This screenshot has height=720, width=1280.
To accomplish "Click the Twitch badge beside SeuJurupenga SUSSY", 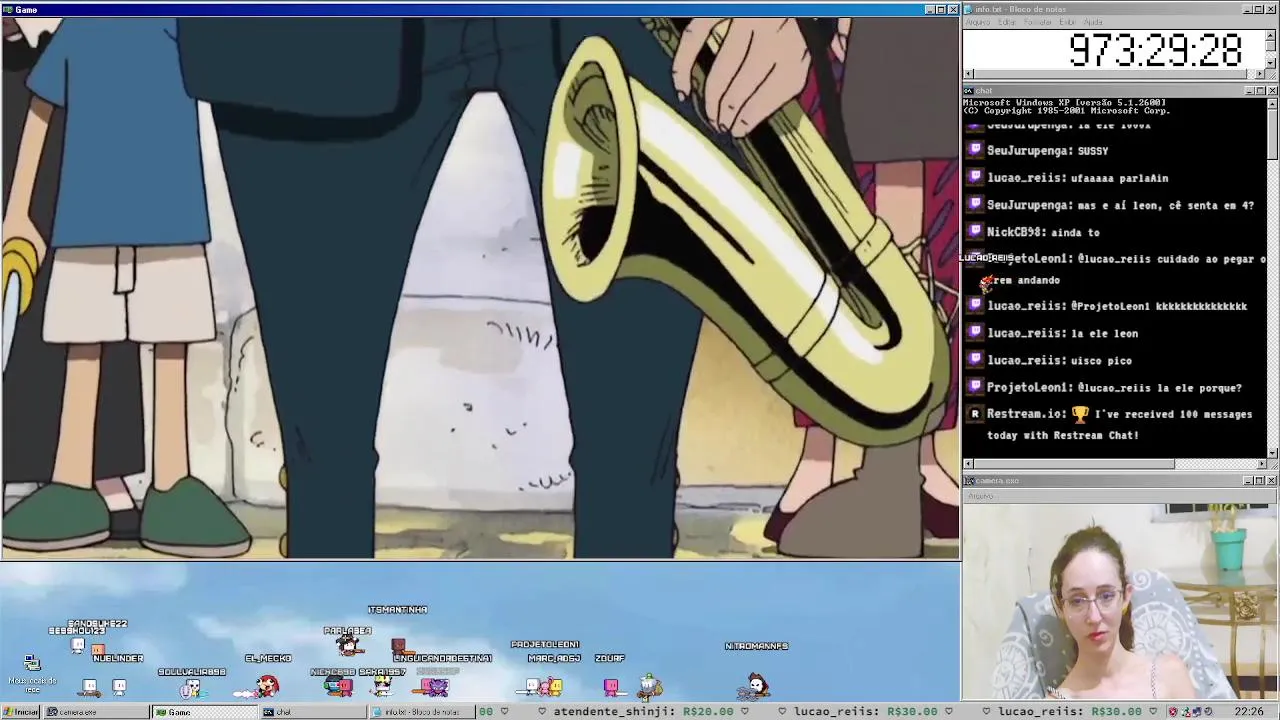I will [975, 150].
